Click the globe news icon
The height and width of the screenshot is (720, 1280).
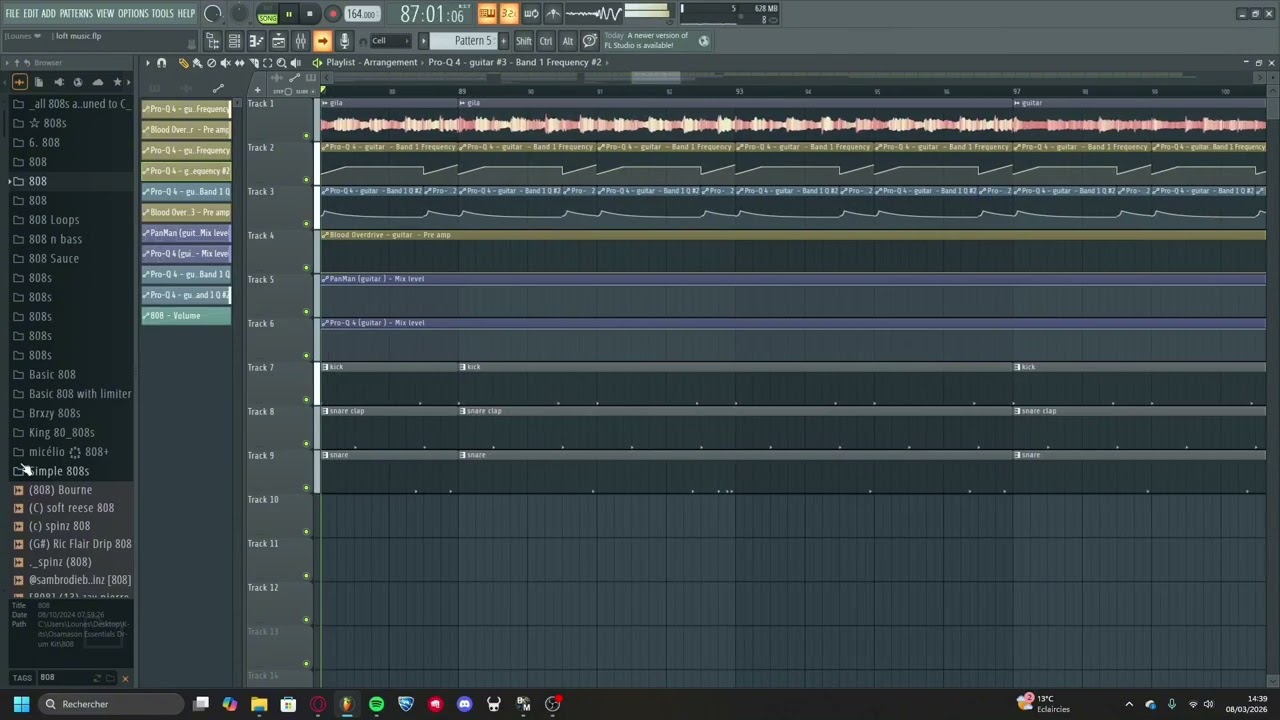(x=704, y=41)
